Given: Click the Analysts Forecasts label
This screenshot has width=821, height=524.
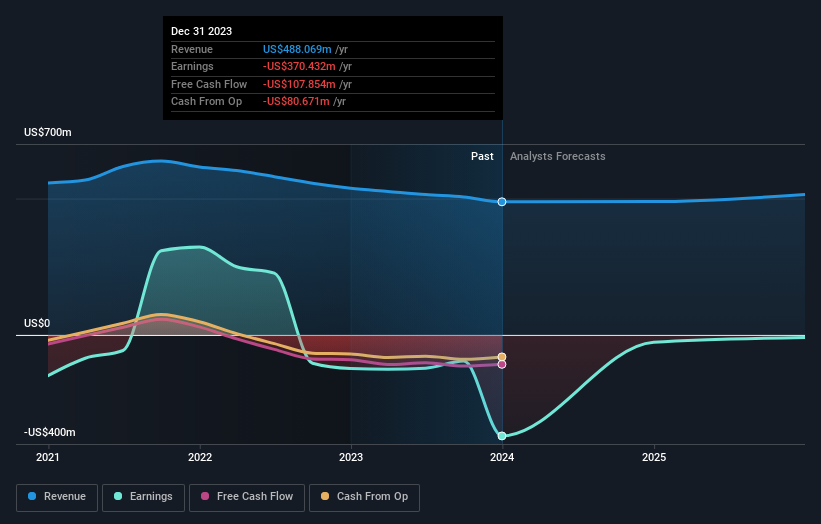Looking at the screenshot, I should click(x=558, y=157).
